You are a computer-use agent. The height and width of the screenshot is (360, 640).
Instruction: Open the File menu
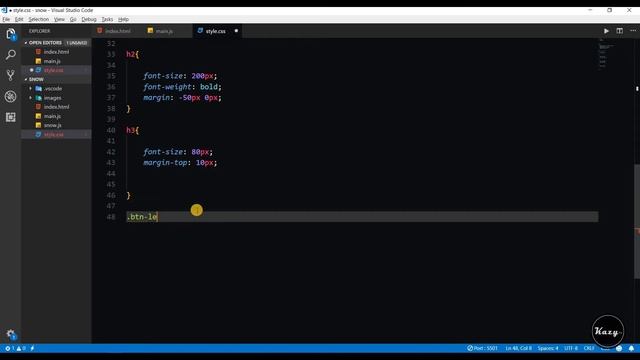[6, 19]
